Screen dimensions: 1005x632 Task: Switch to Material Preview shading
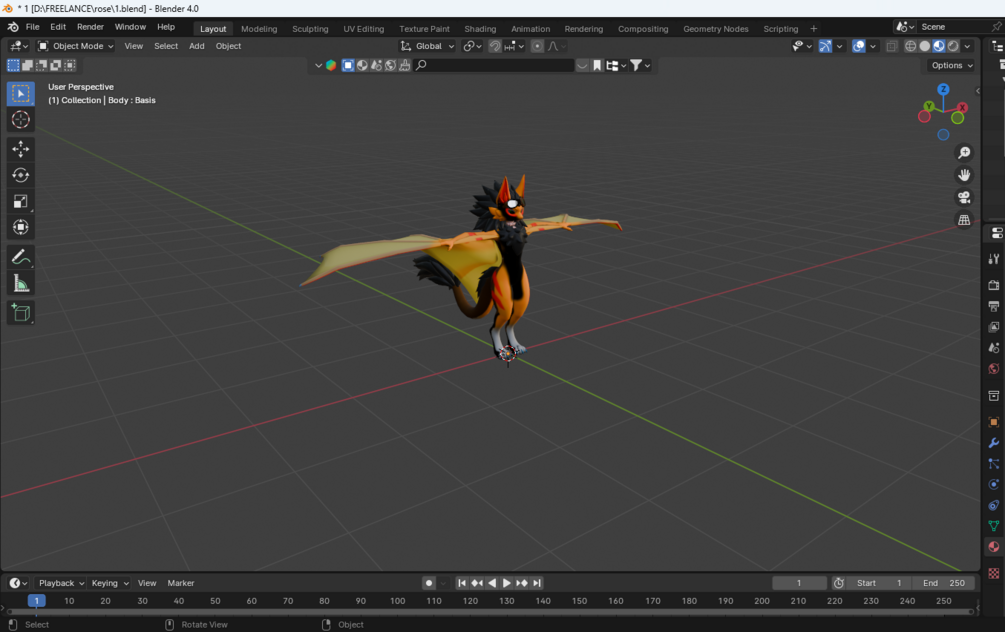pyautogui.click(x=939, y=46)
